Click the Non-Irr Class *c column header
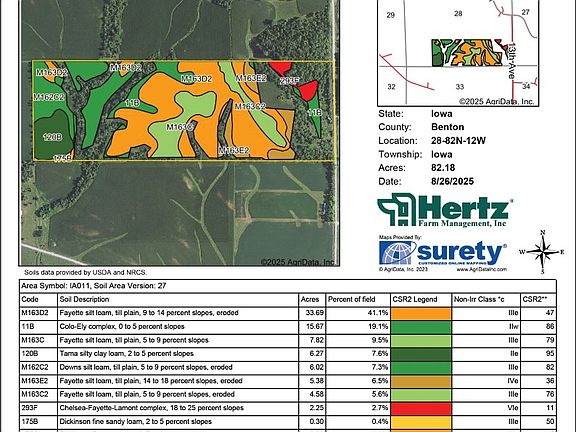 (x=479, y=299)
